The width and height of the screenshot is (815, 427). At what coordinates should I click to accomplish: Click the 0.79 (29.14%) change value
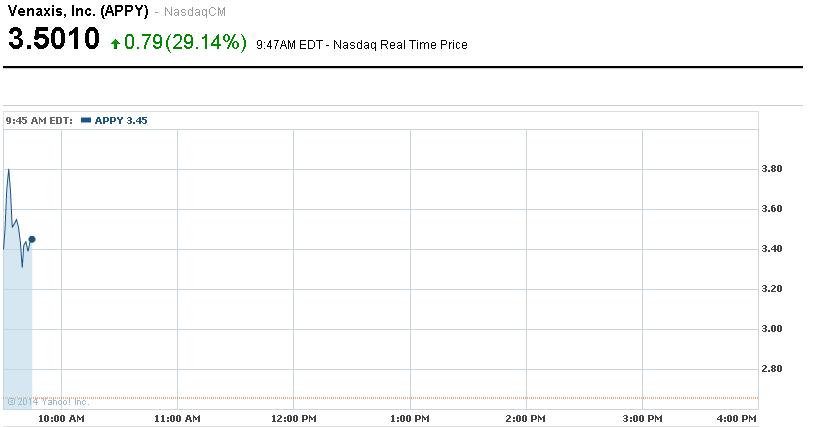coord(185,42)
